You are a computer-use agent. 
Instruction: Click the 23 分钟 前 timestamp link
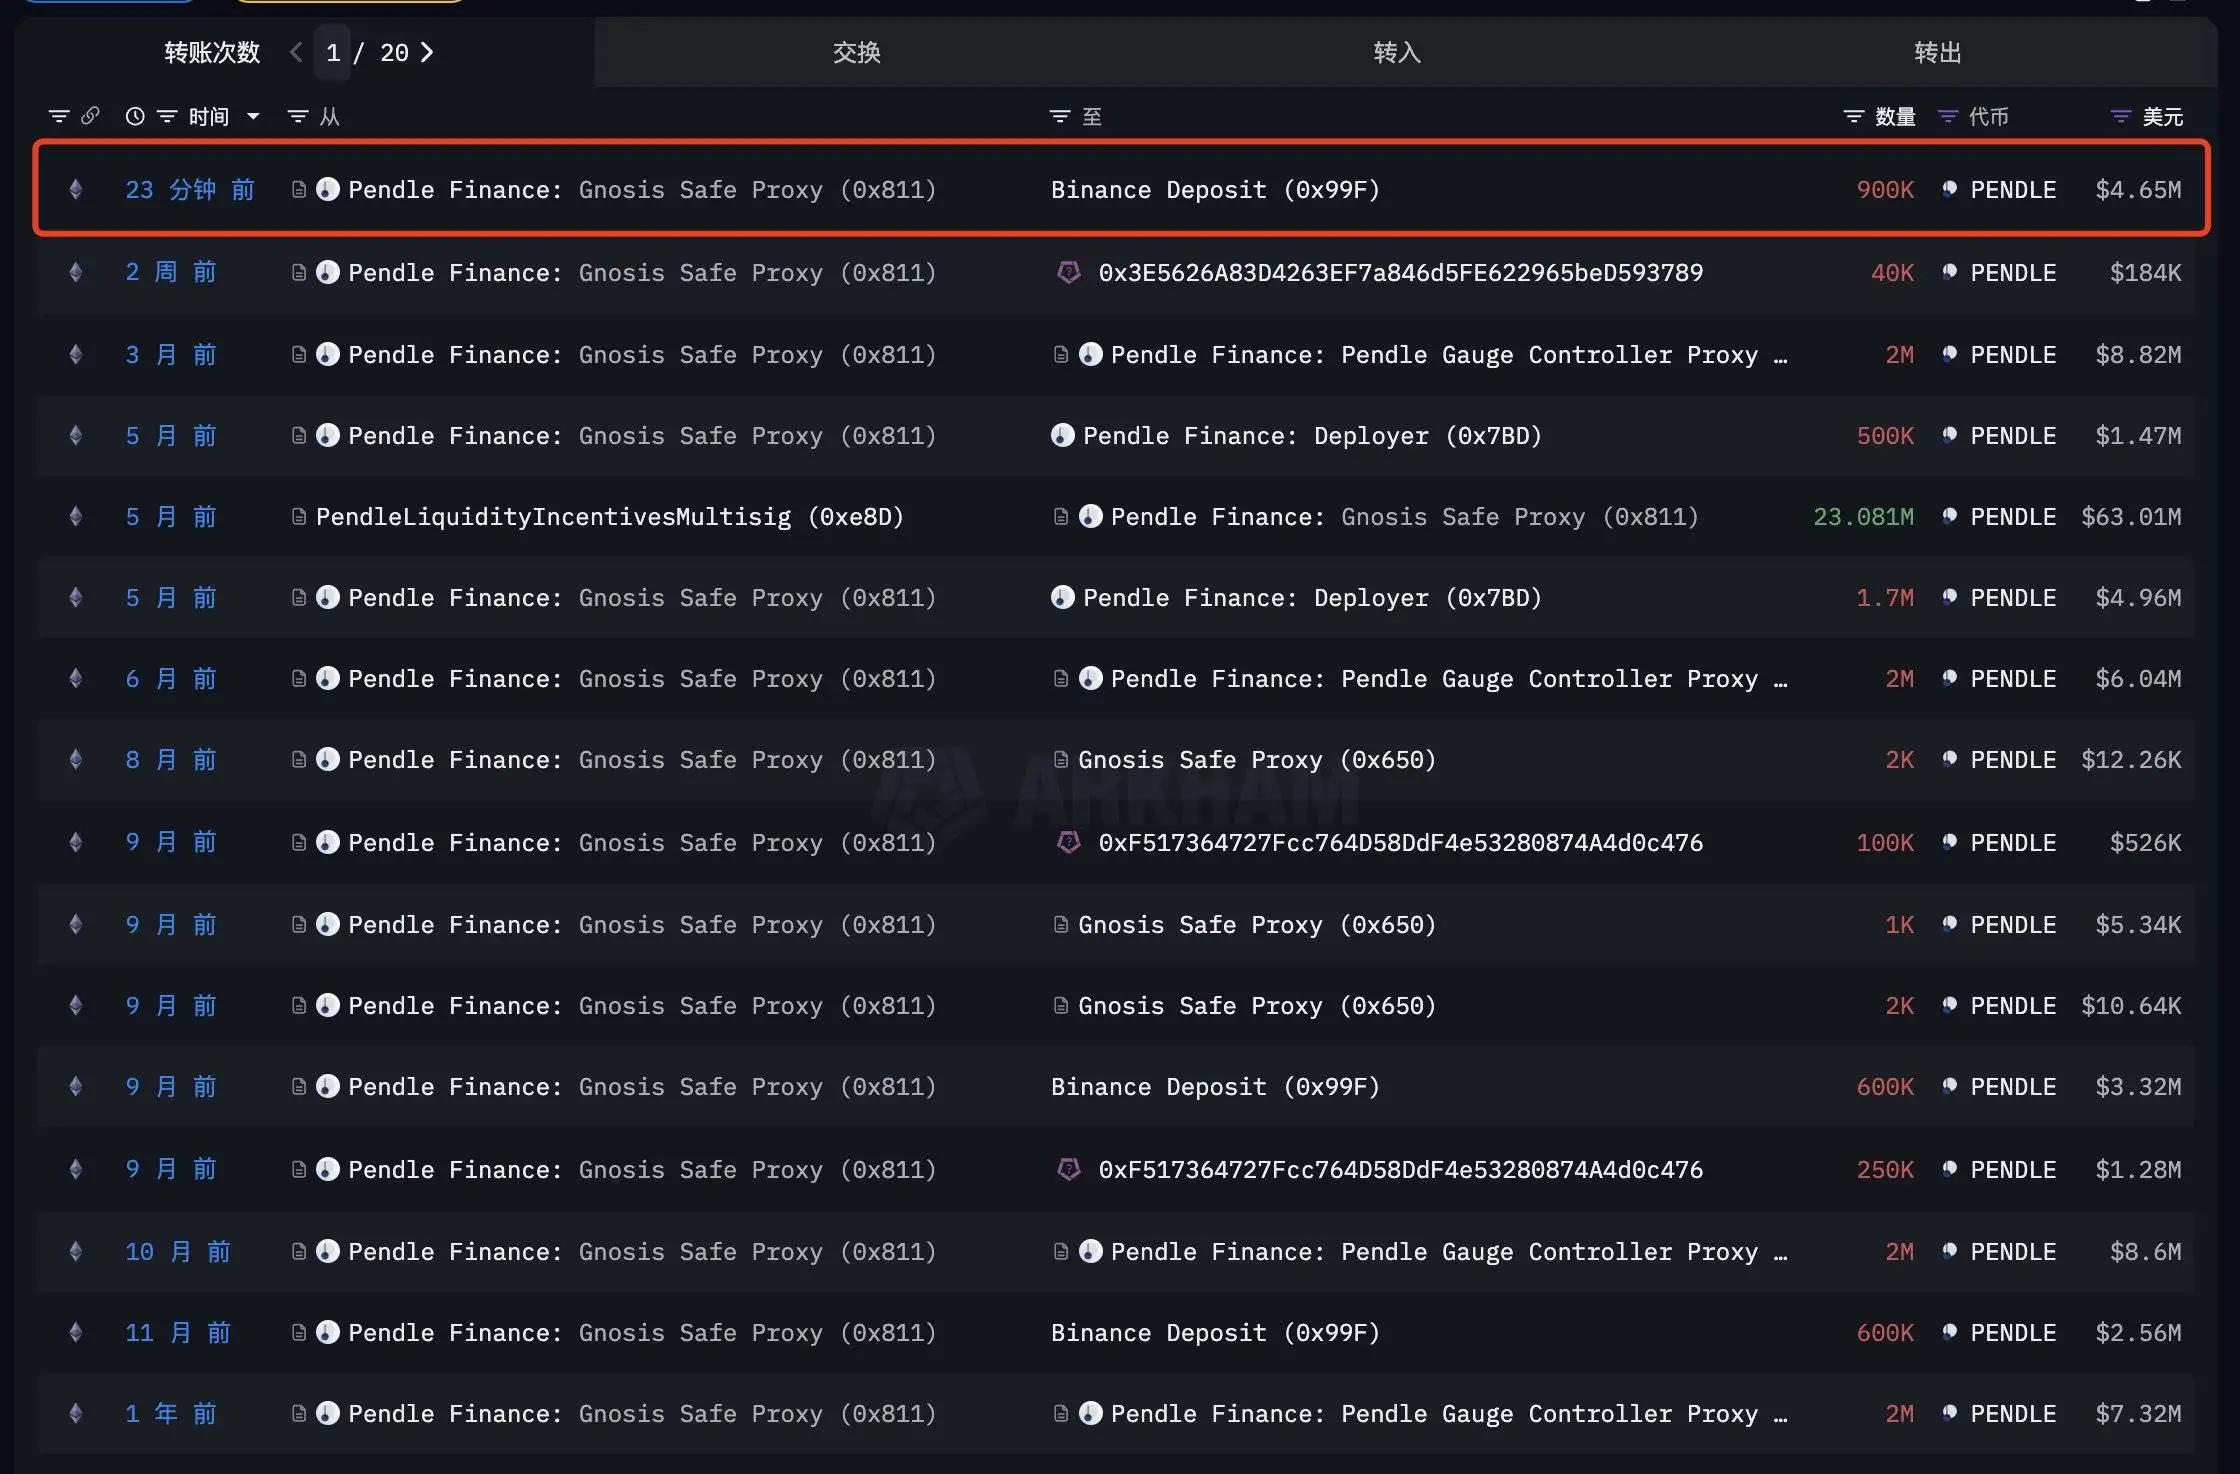189,189
